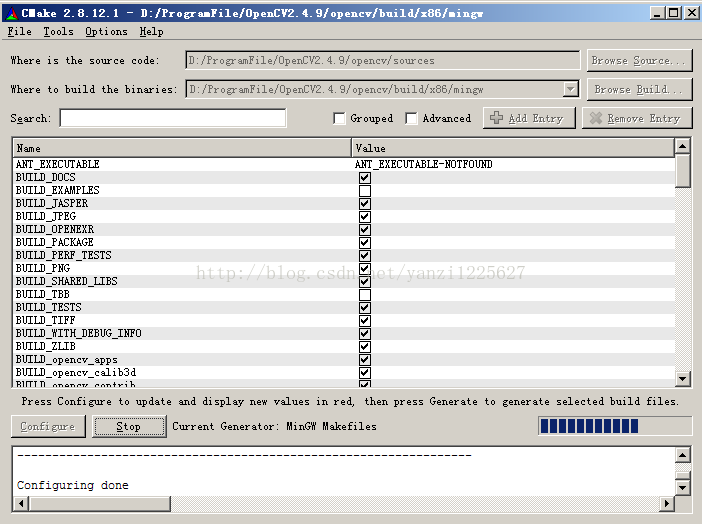Uncheck the BUILD_DOCS checkbox
The height and width of the screenshot is (524, 702).
point(365,177)
